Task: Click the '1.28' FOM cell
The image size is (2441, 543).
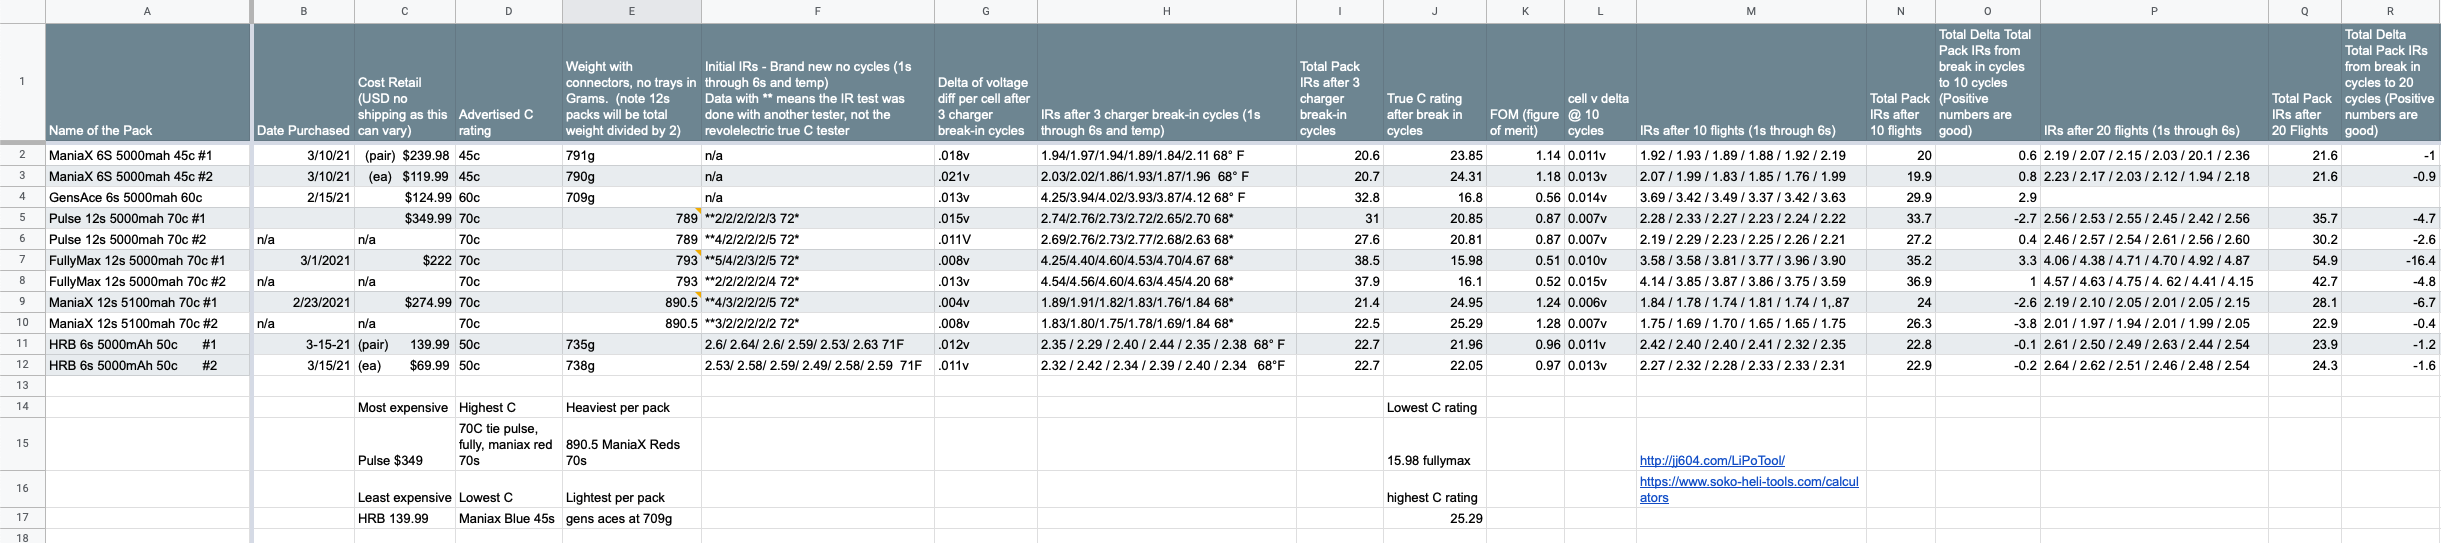Action: 1525,323
